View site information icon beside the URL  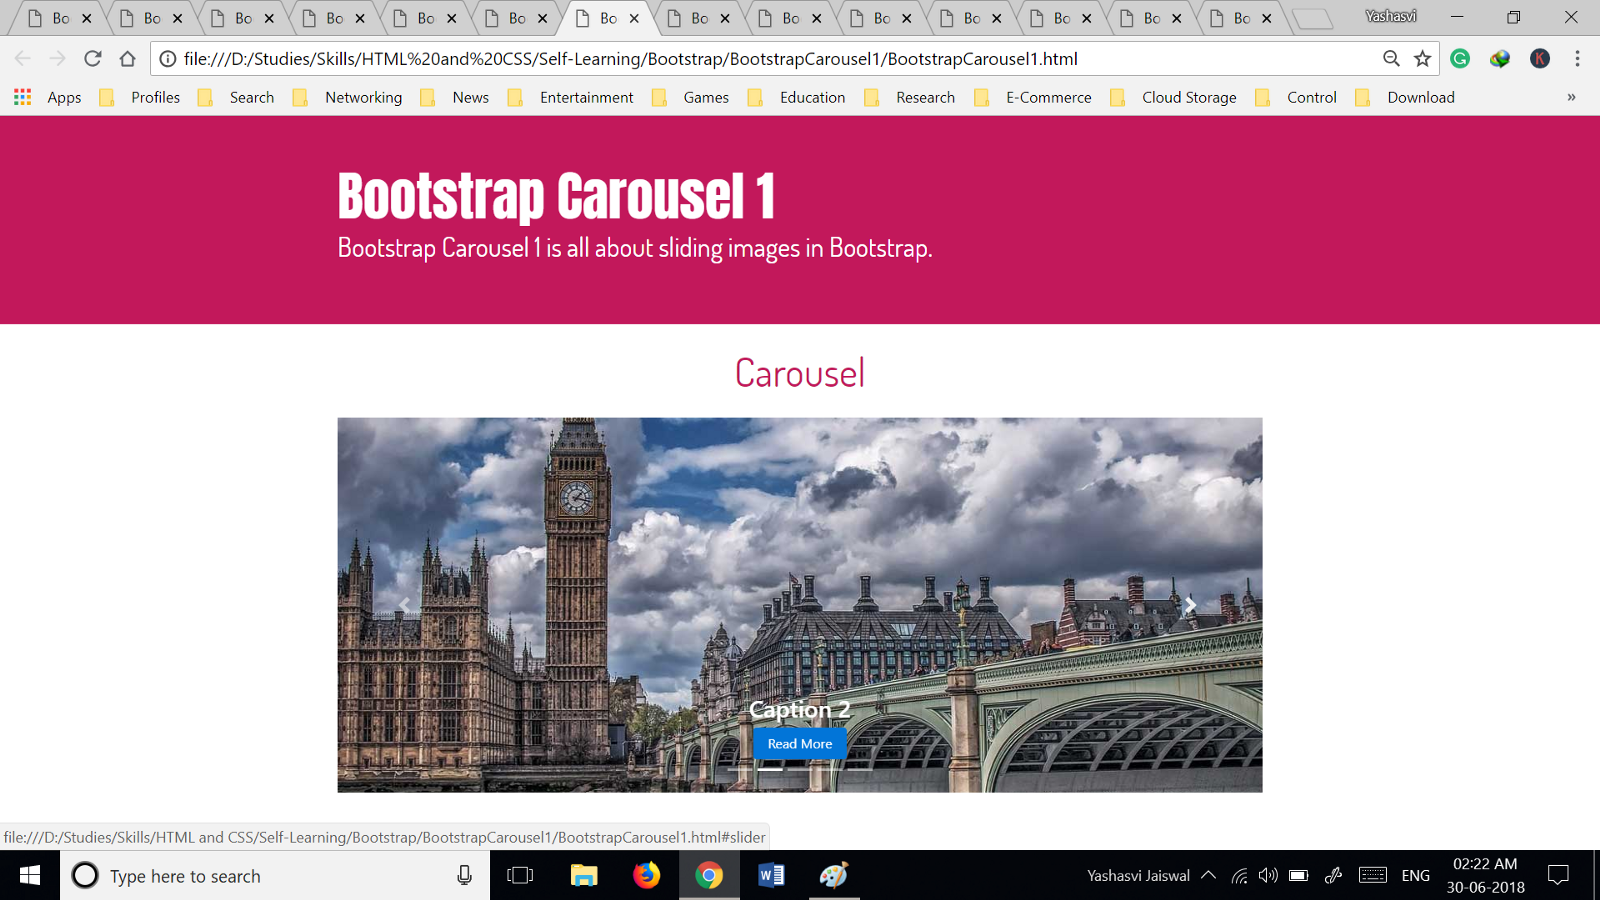[168, 59]
